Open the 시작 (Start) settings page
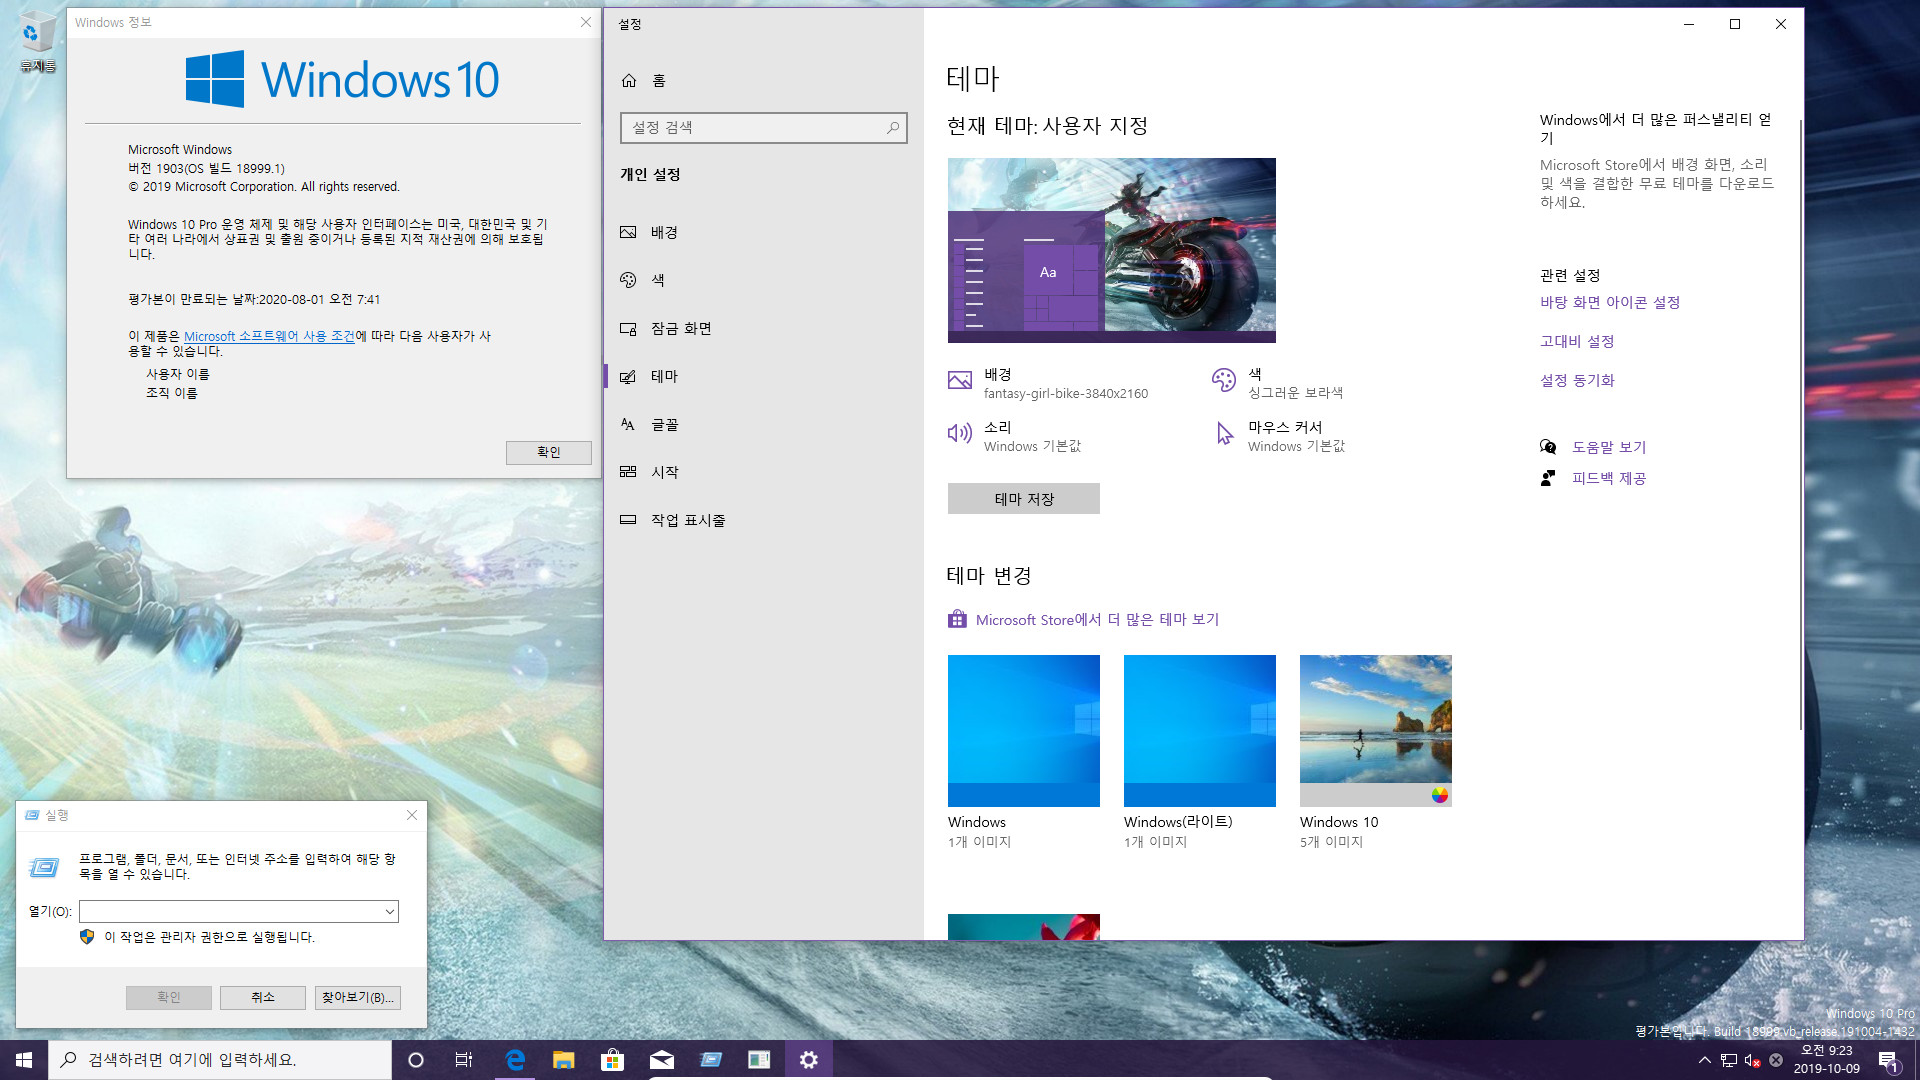Viewport: 1920px width, 1080px height. coord(763,472)
